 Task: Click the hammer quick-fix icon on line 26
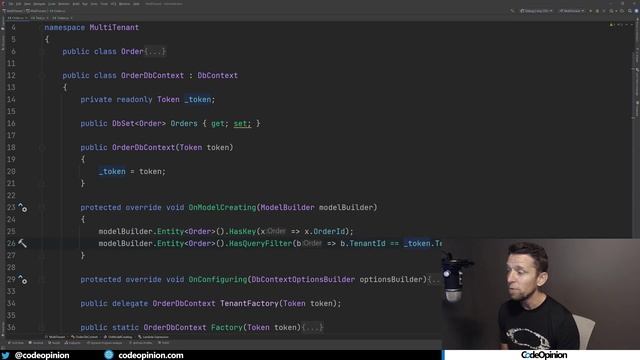point(22,243)
